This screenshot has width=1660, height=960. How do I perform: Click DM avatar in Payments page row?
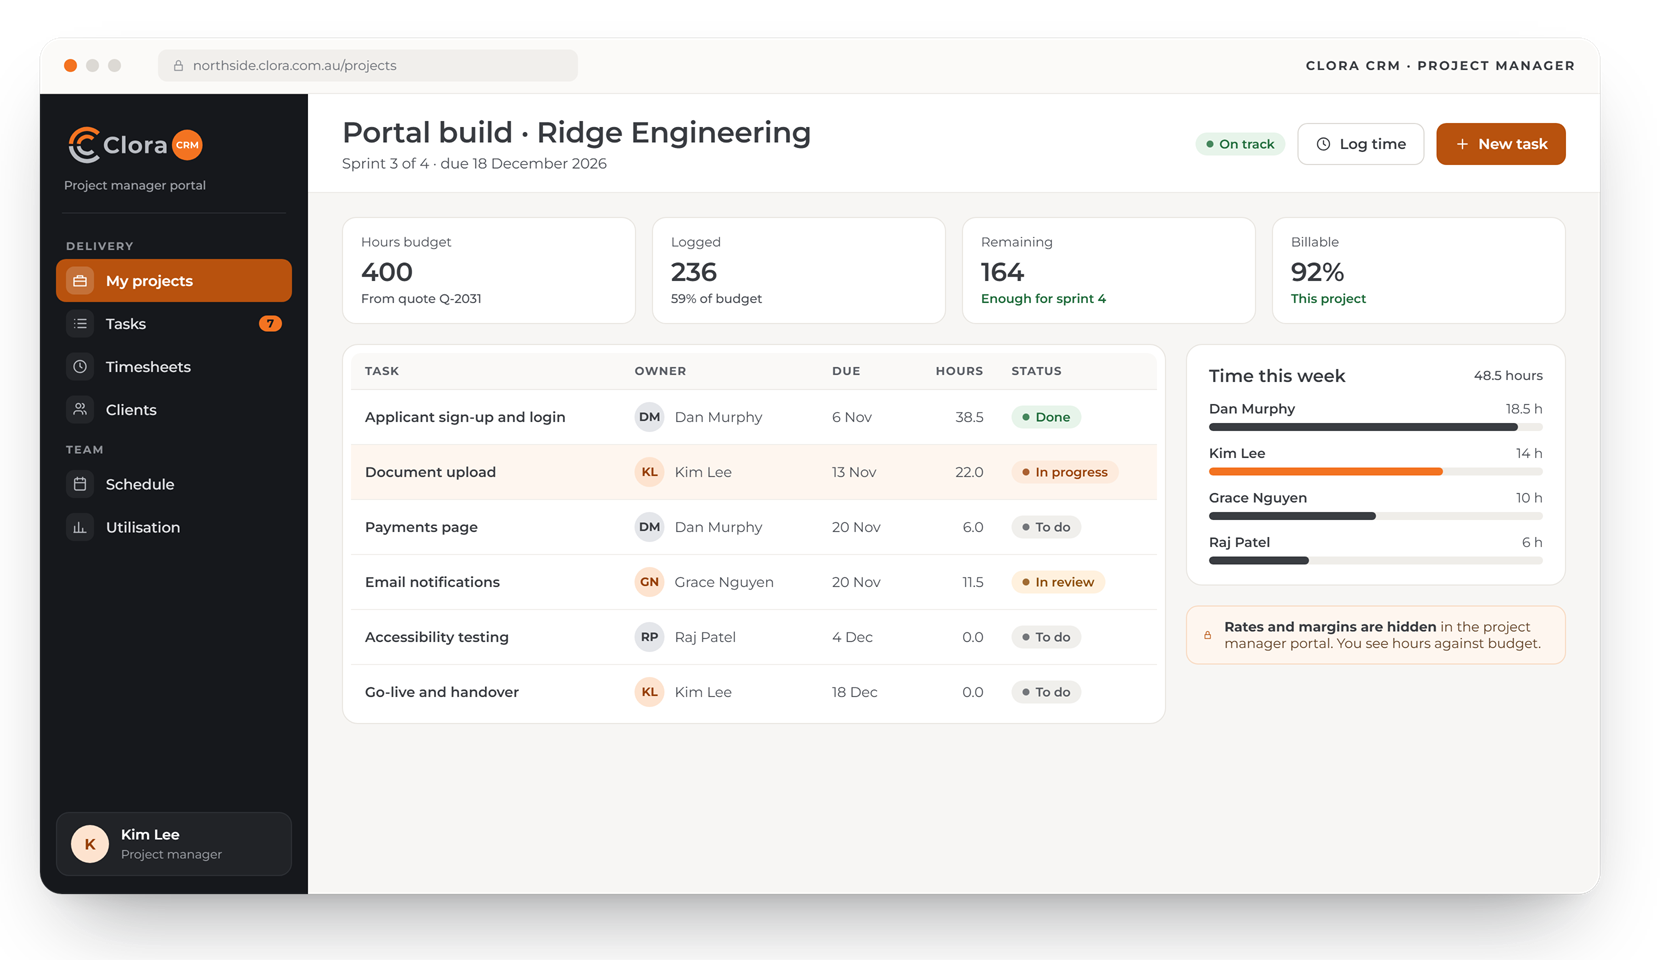click(649, 527)
